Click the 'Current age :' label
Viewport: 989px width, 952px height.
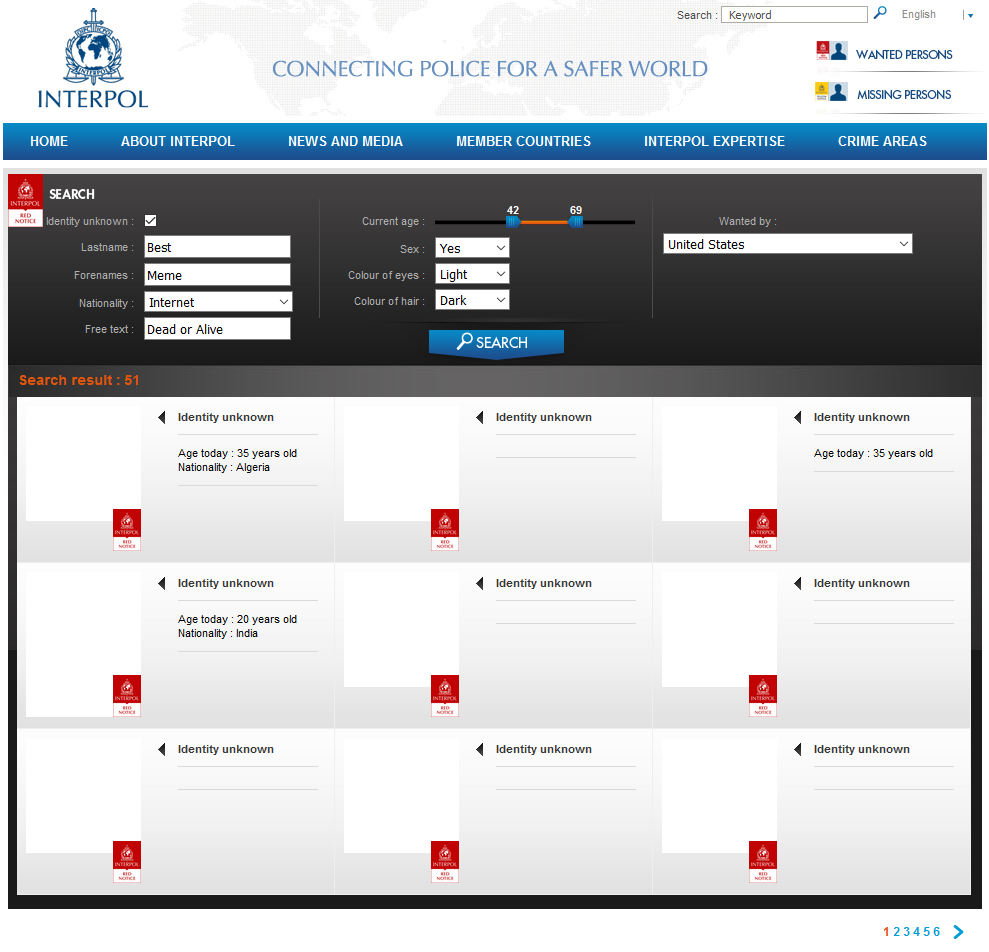click(394, 221)
